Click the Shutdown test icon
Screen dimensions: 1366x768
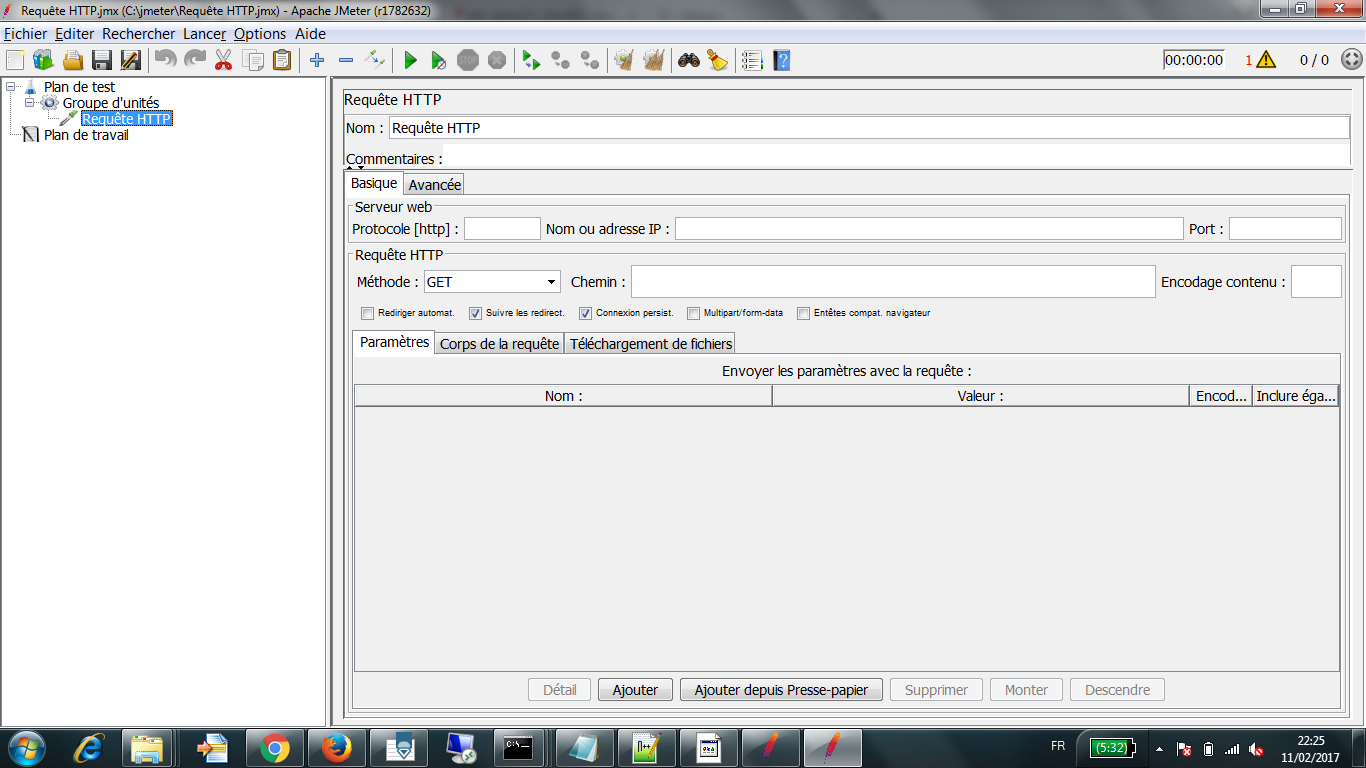click(x=496, y=60)
